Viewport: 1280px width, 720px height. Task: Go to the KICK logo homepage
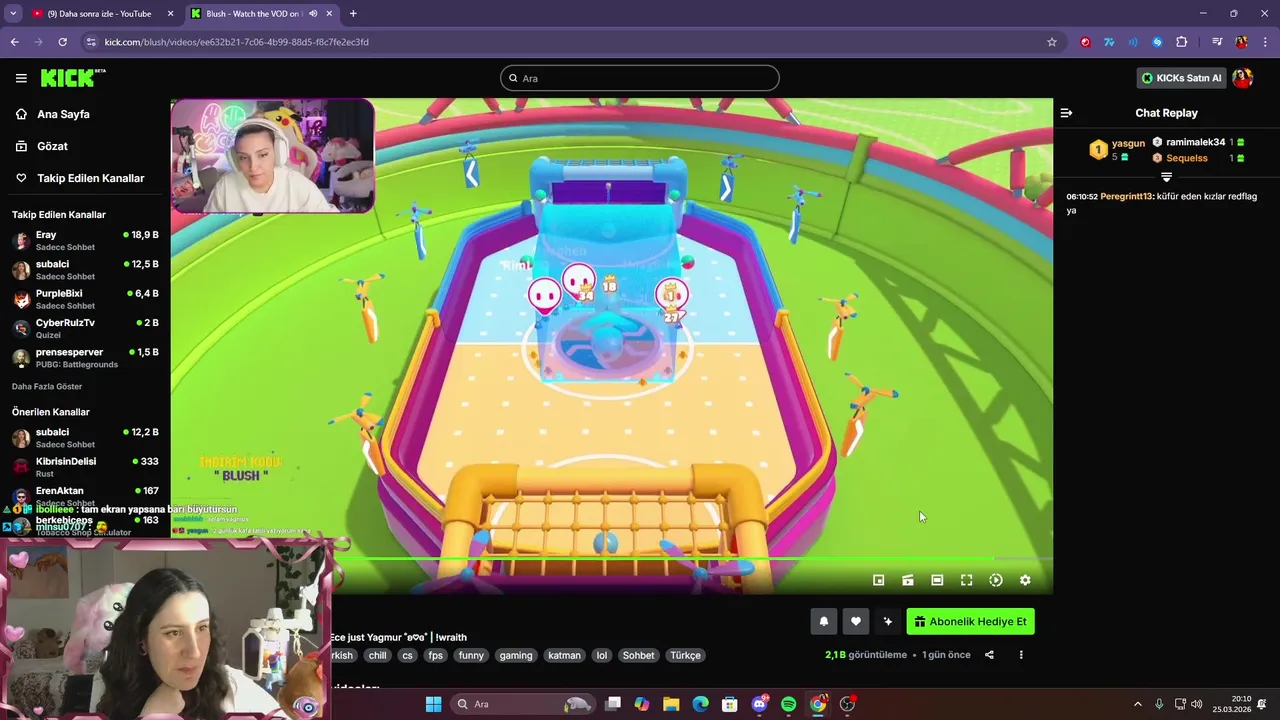[71, 78]
